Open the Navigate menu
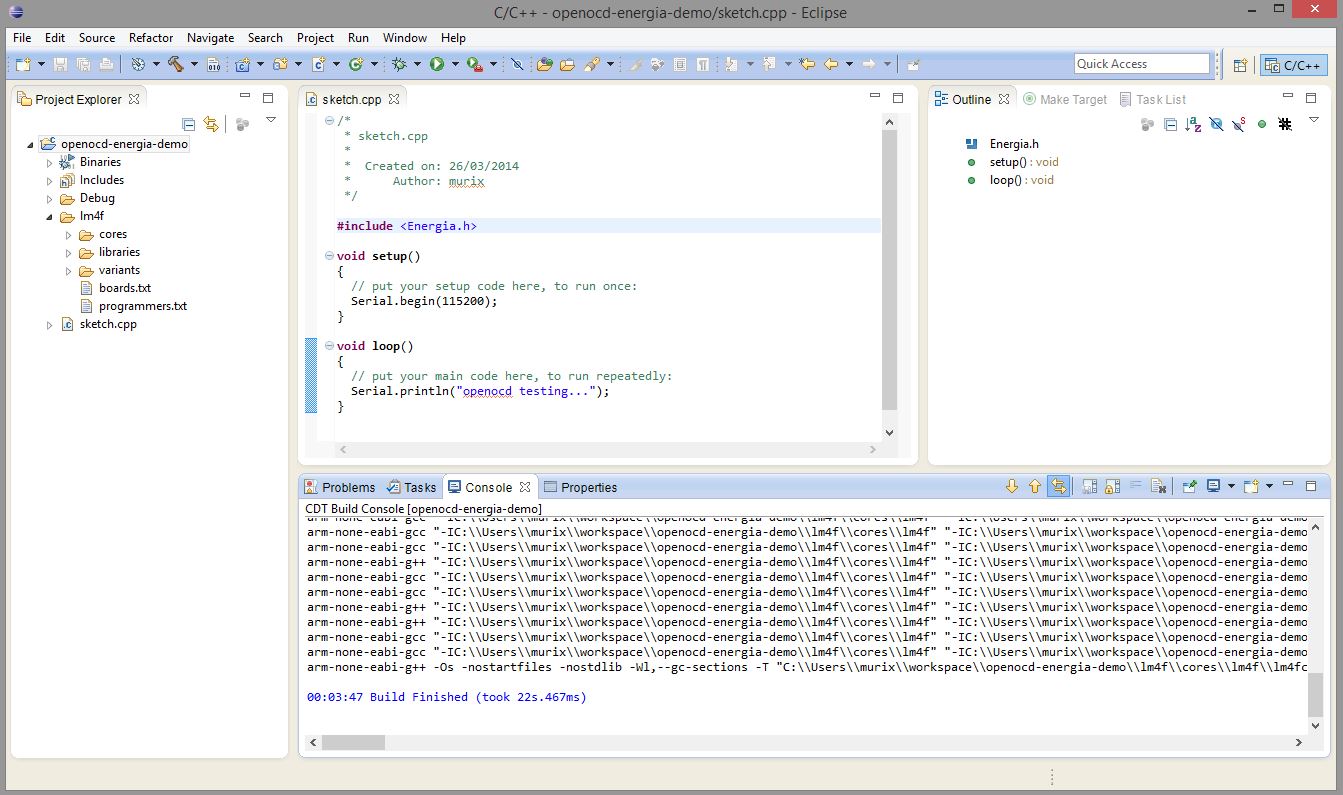Screen dimensions: 1343x795 click(x=210, y=37)
